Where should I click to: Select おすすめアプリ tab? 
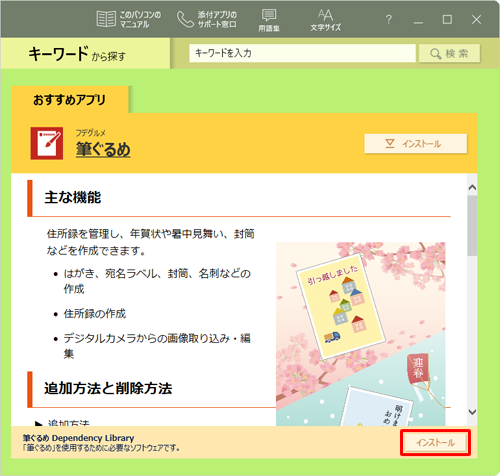[70, 99]
